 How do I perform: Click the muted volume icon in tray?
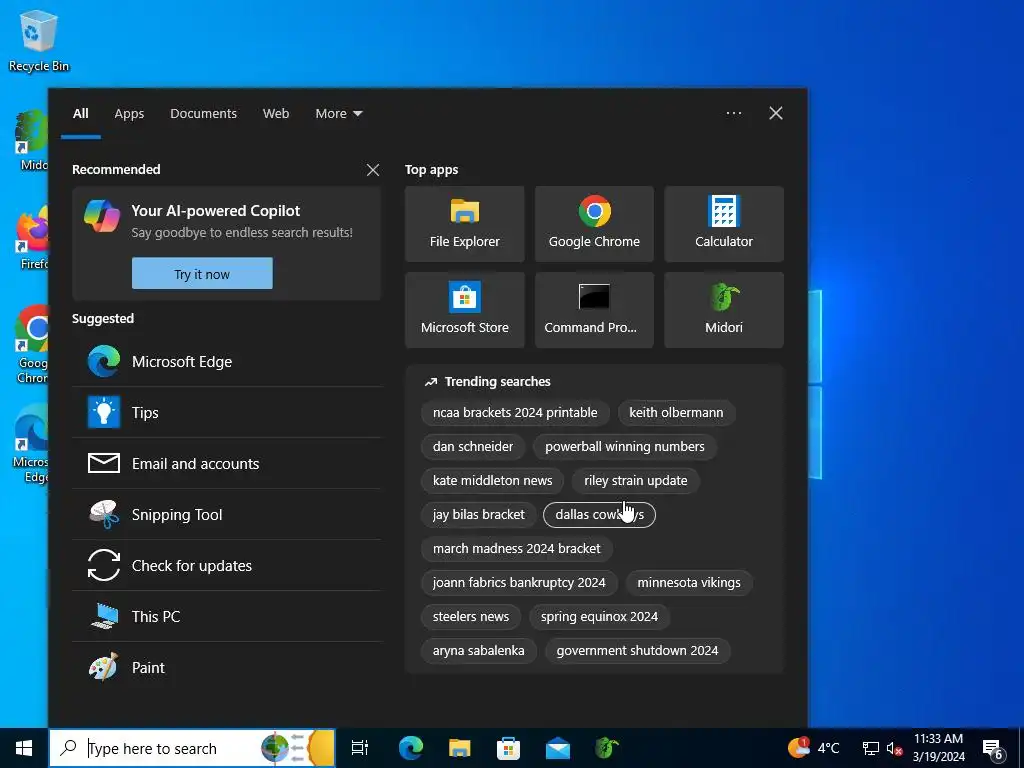coord(894,748)
